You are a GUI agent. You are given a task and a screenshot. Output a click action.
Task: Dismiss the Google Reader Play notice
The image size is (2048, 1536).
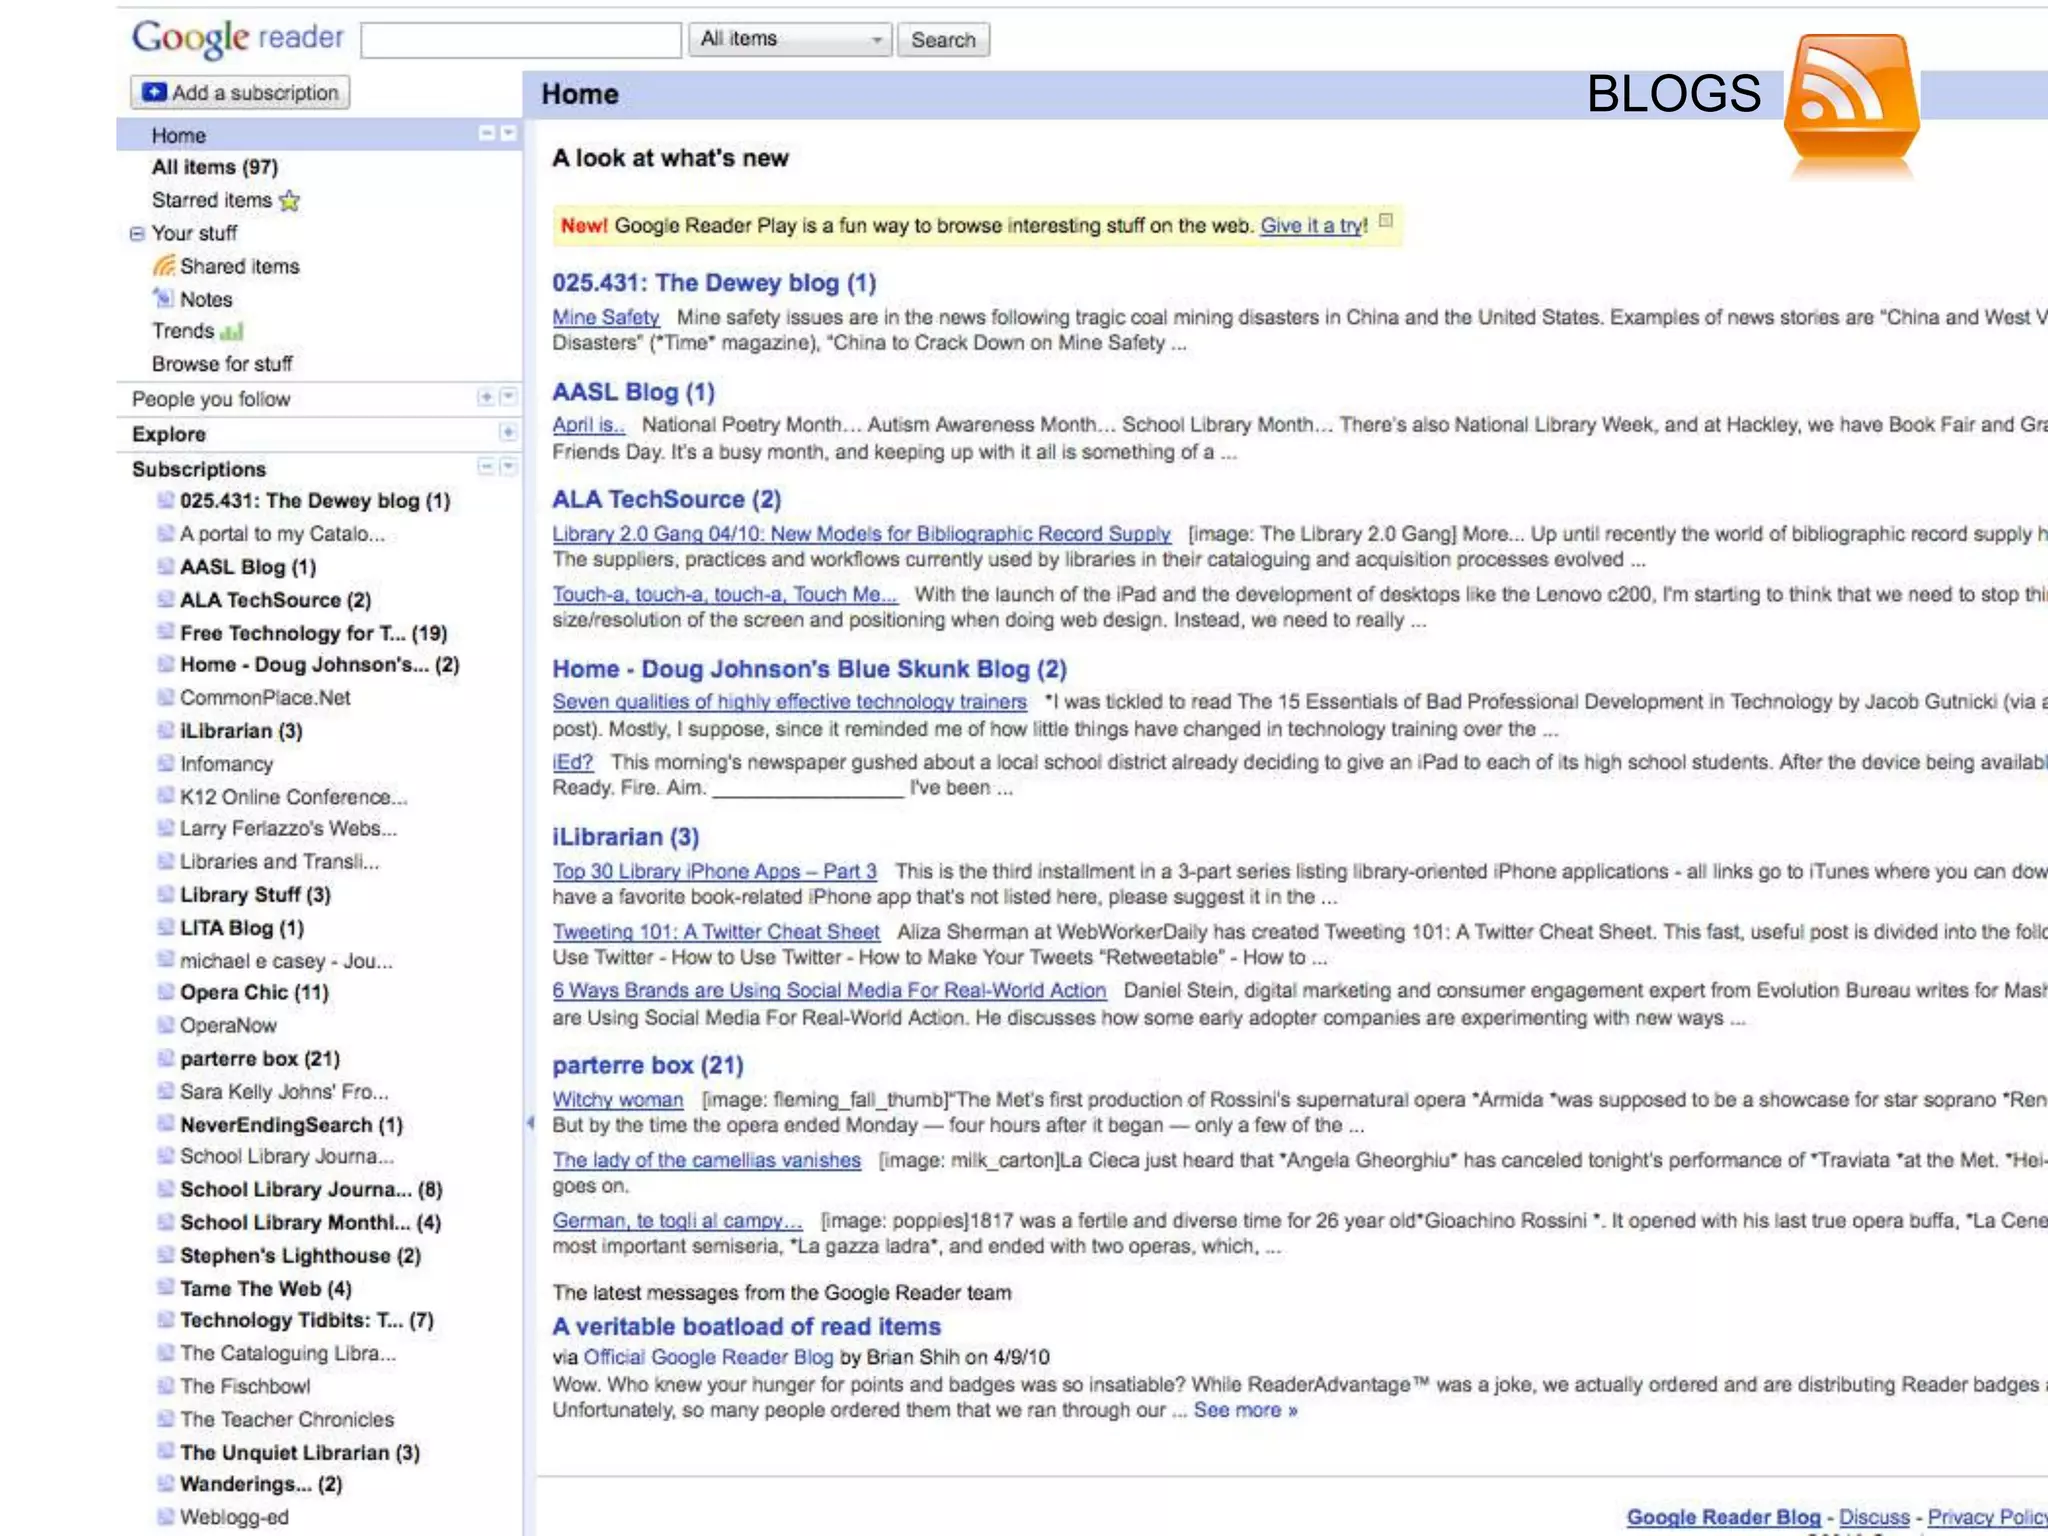[1386, 220]
